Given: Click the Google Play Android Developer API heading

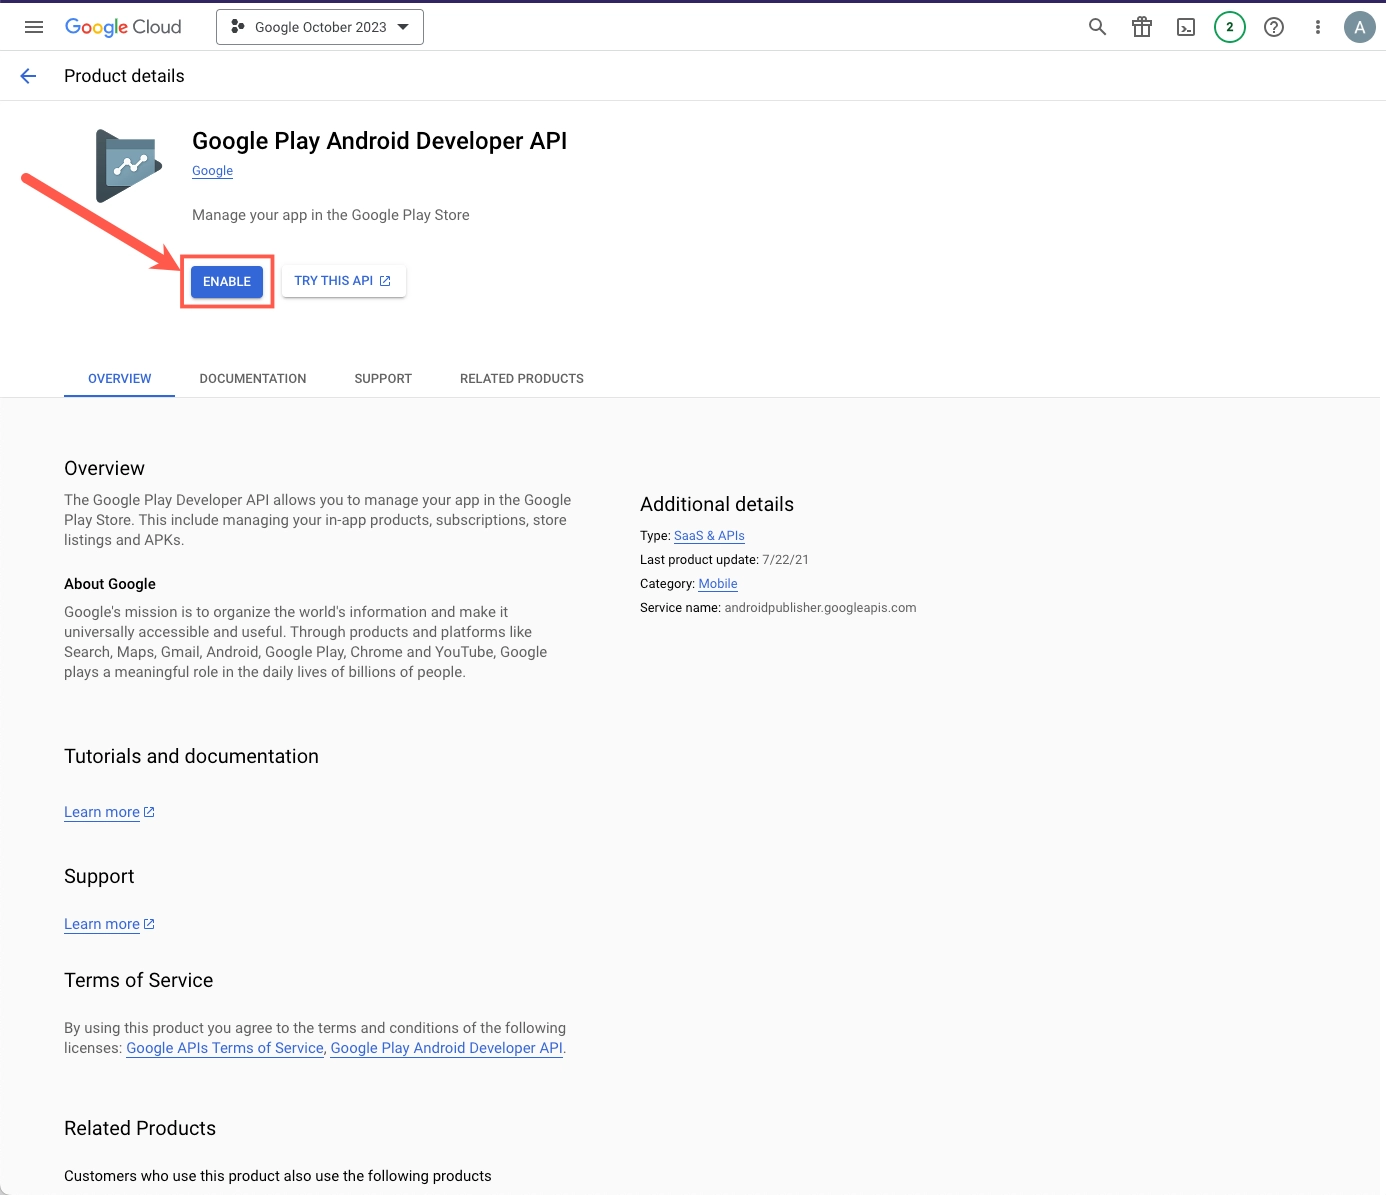Looking at the screenshot, I should (x=379, y=141).
